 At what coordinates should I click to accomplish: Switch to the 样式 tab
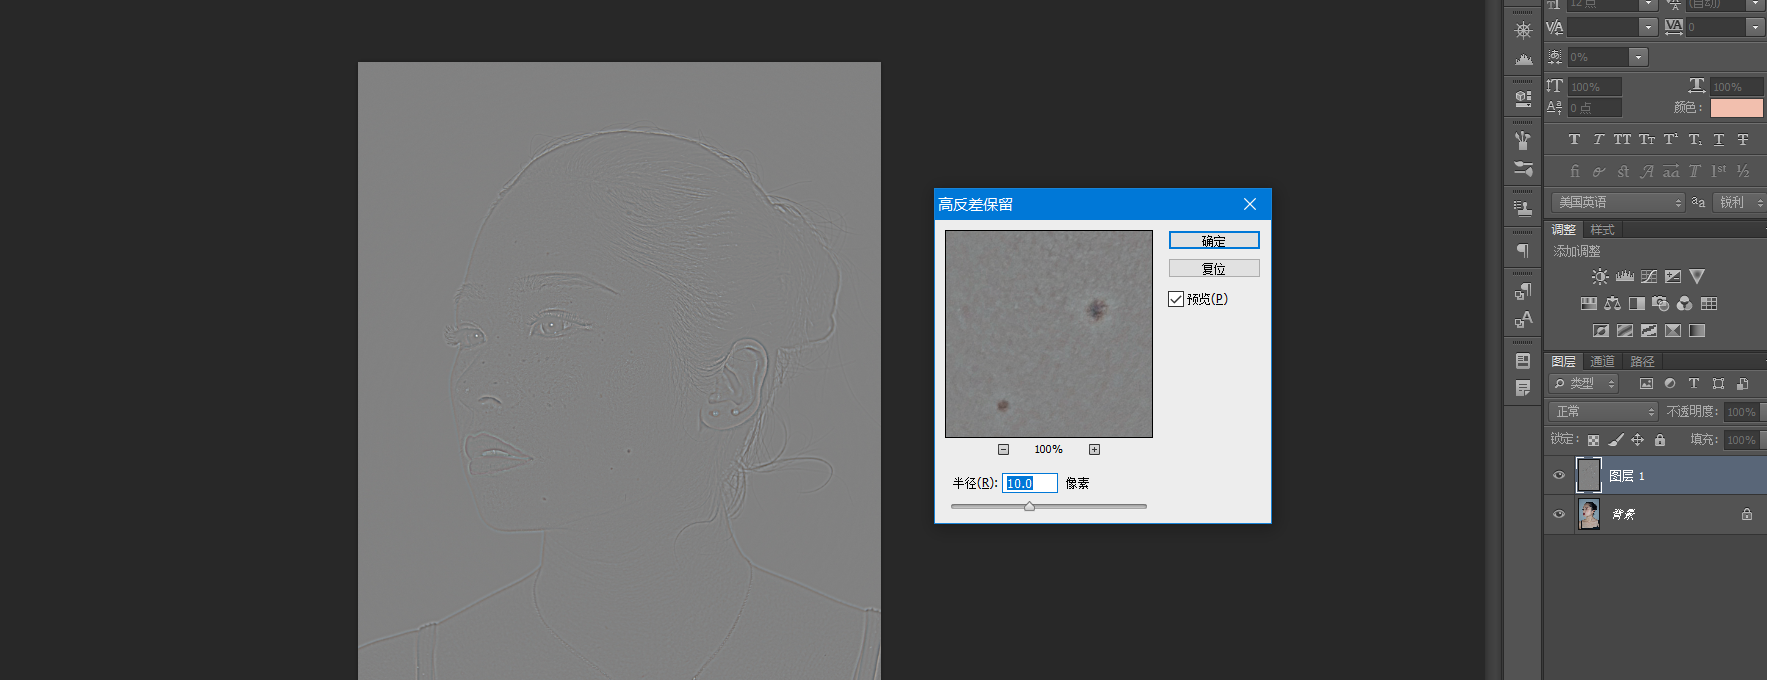click(1602, 230)
